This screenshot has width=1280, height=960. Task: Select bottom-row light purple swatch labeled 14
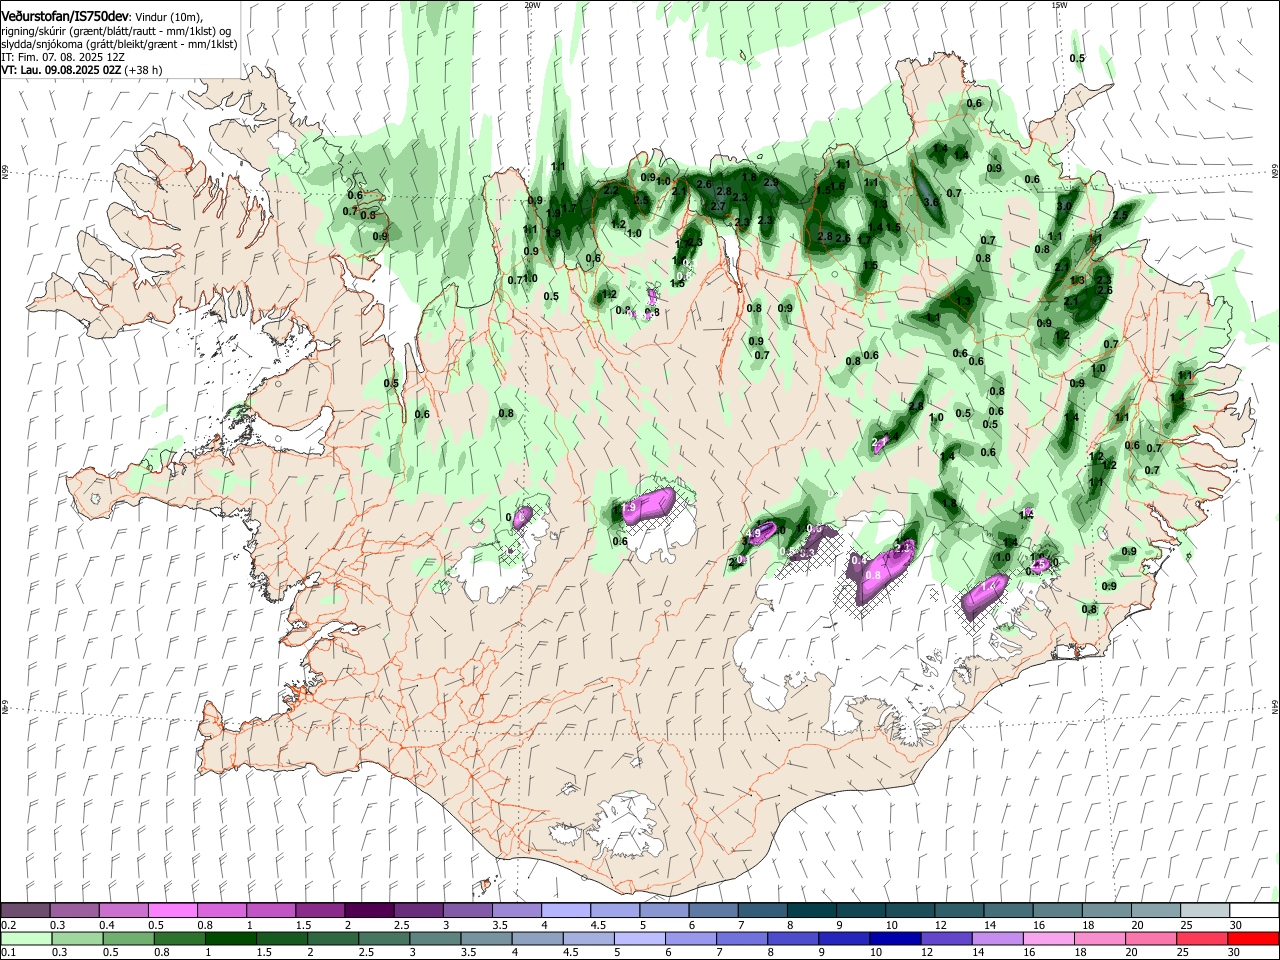point(996,938)
